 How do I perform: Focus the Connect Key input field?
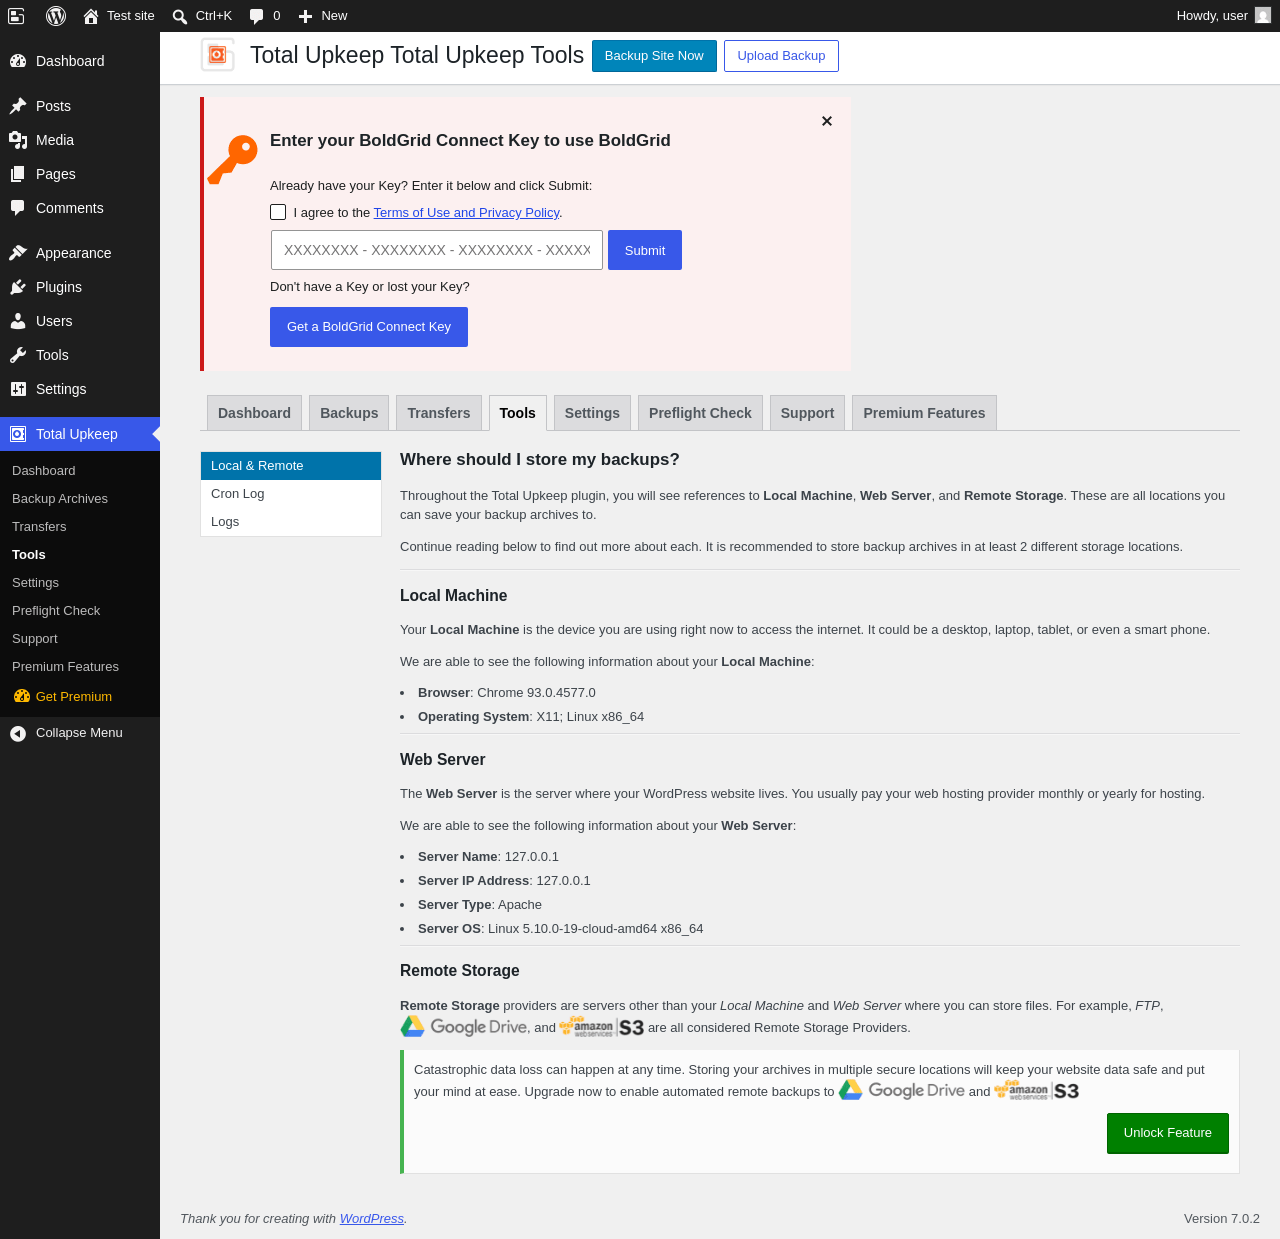coord(437,250)
